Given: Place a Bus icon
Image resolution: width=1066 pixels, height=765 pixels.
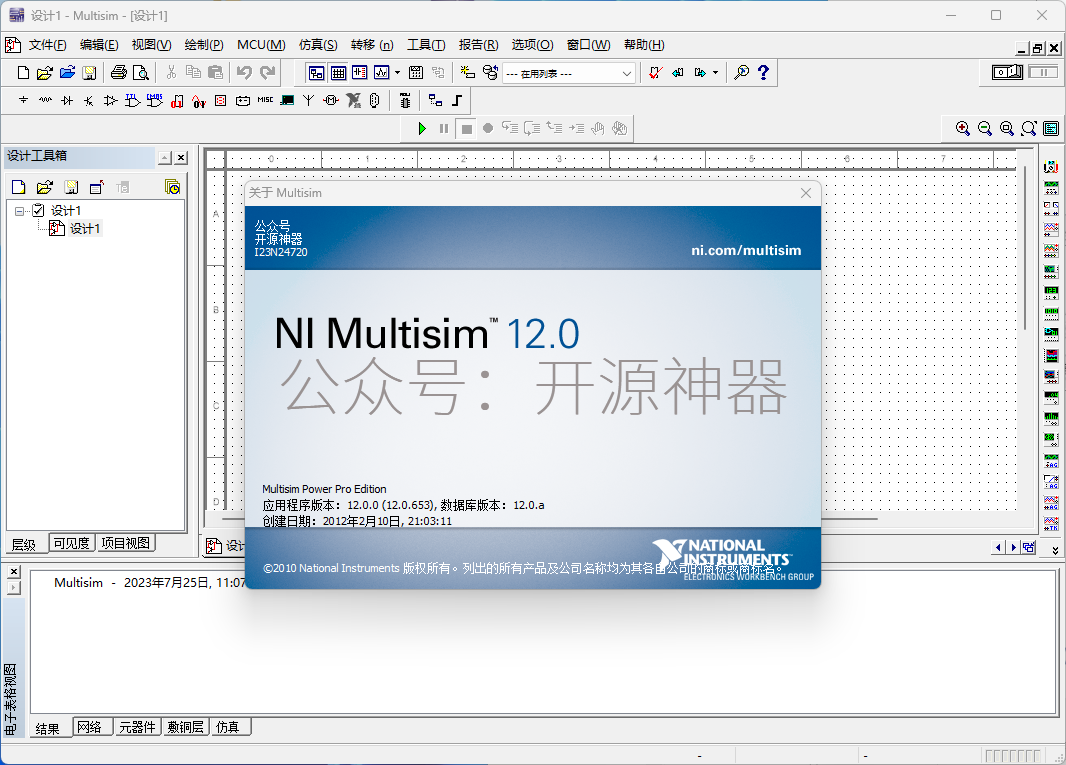Looking at the screenshot, I should [457, 101].
